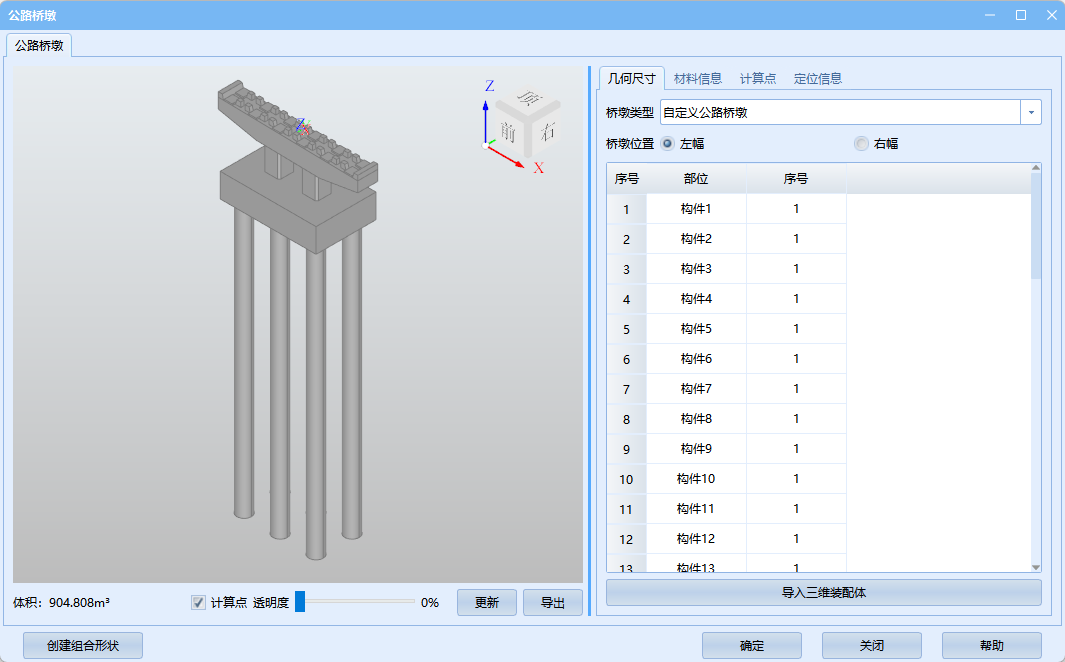
Task: Open the 计算点 tab
Action: (x=757, y=78)
